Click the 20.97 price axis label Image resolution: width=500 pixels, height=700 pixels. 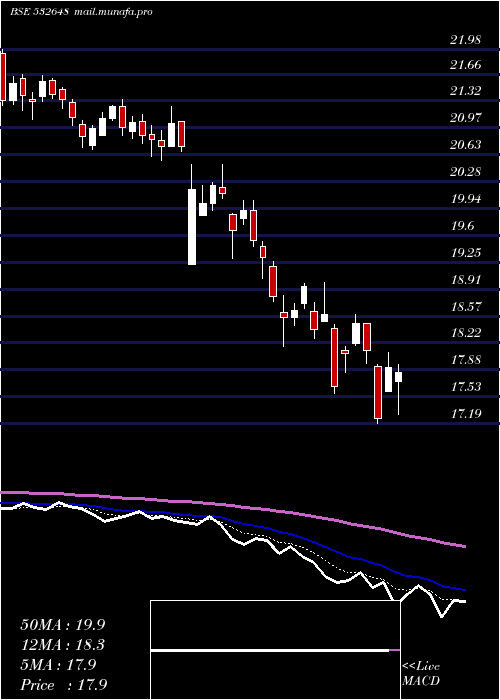[466, 118]
